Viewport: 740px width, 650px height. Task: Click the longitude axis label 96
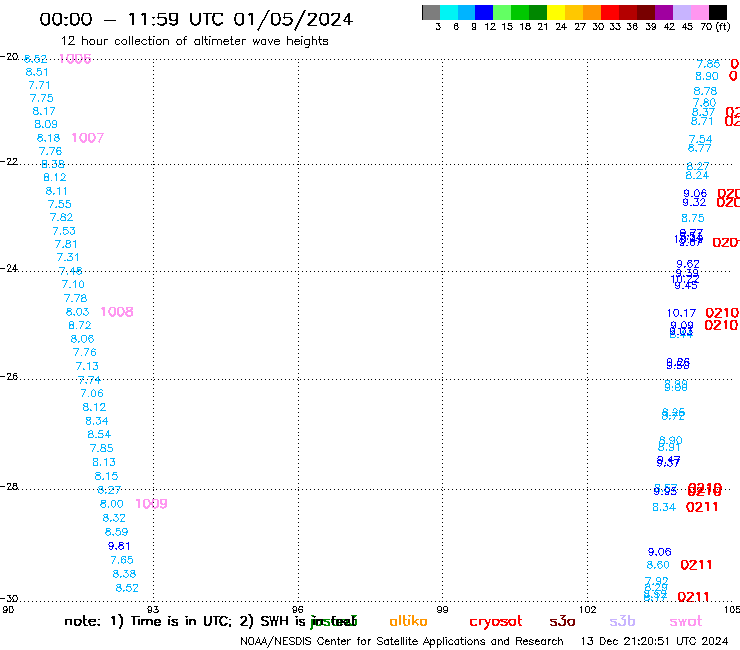298,610
